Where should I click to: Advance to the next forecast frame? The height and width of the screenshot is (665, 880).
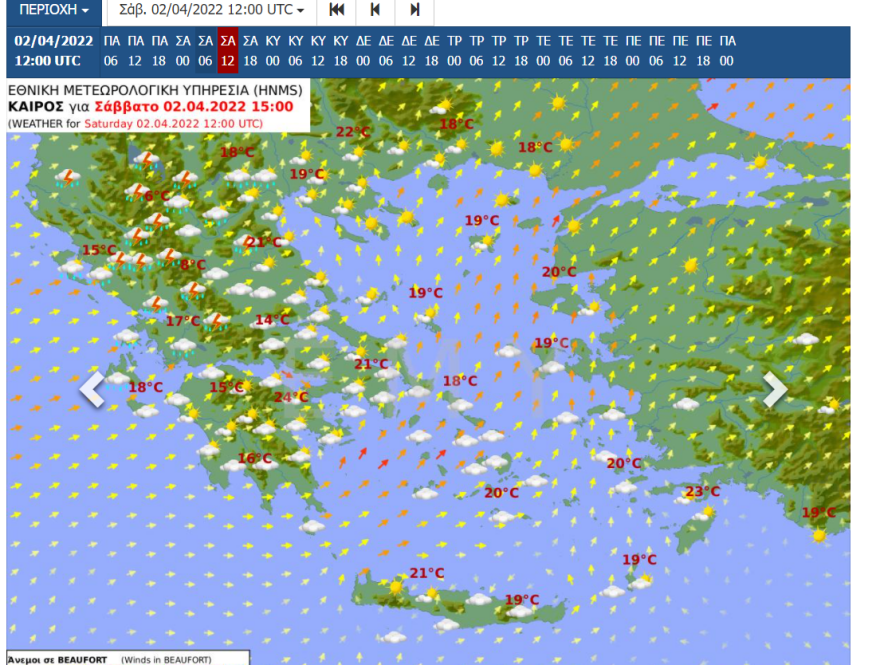pos(414,10)
